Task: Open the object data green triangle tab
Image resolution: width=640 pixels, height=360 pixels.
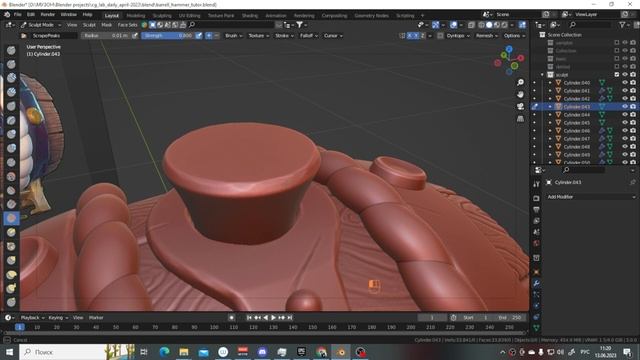Action: coord(536,327)
